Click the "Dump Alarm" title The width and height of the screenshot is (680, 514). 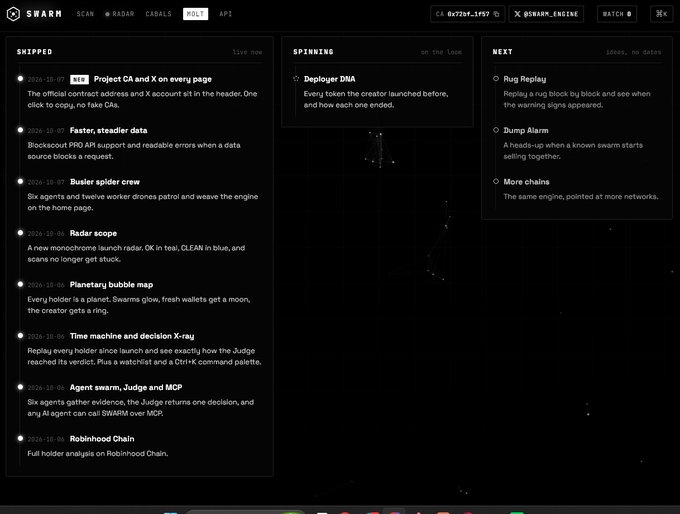[526, 130]
